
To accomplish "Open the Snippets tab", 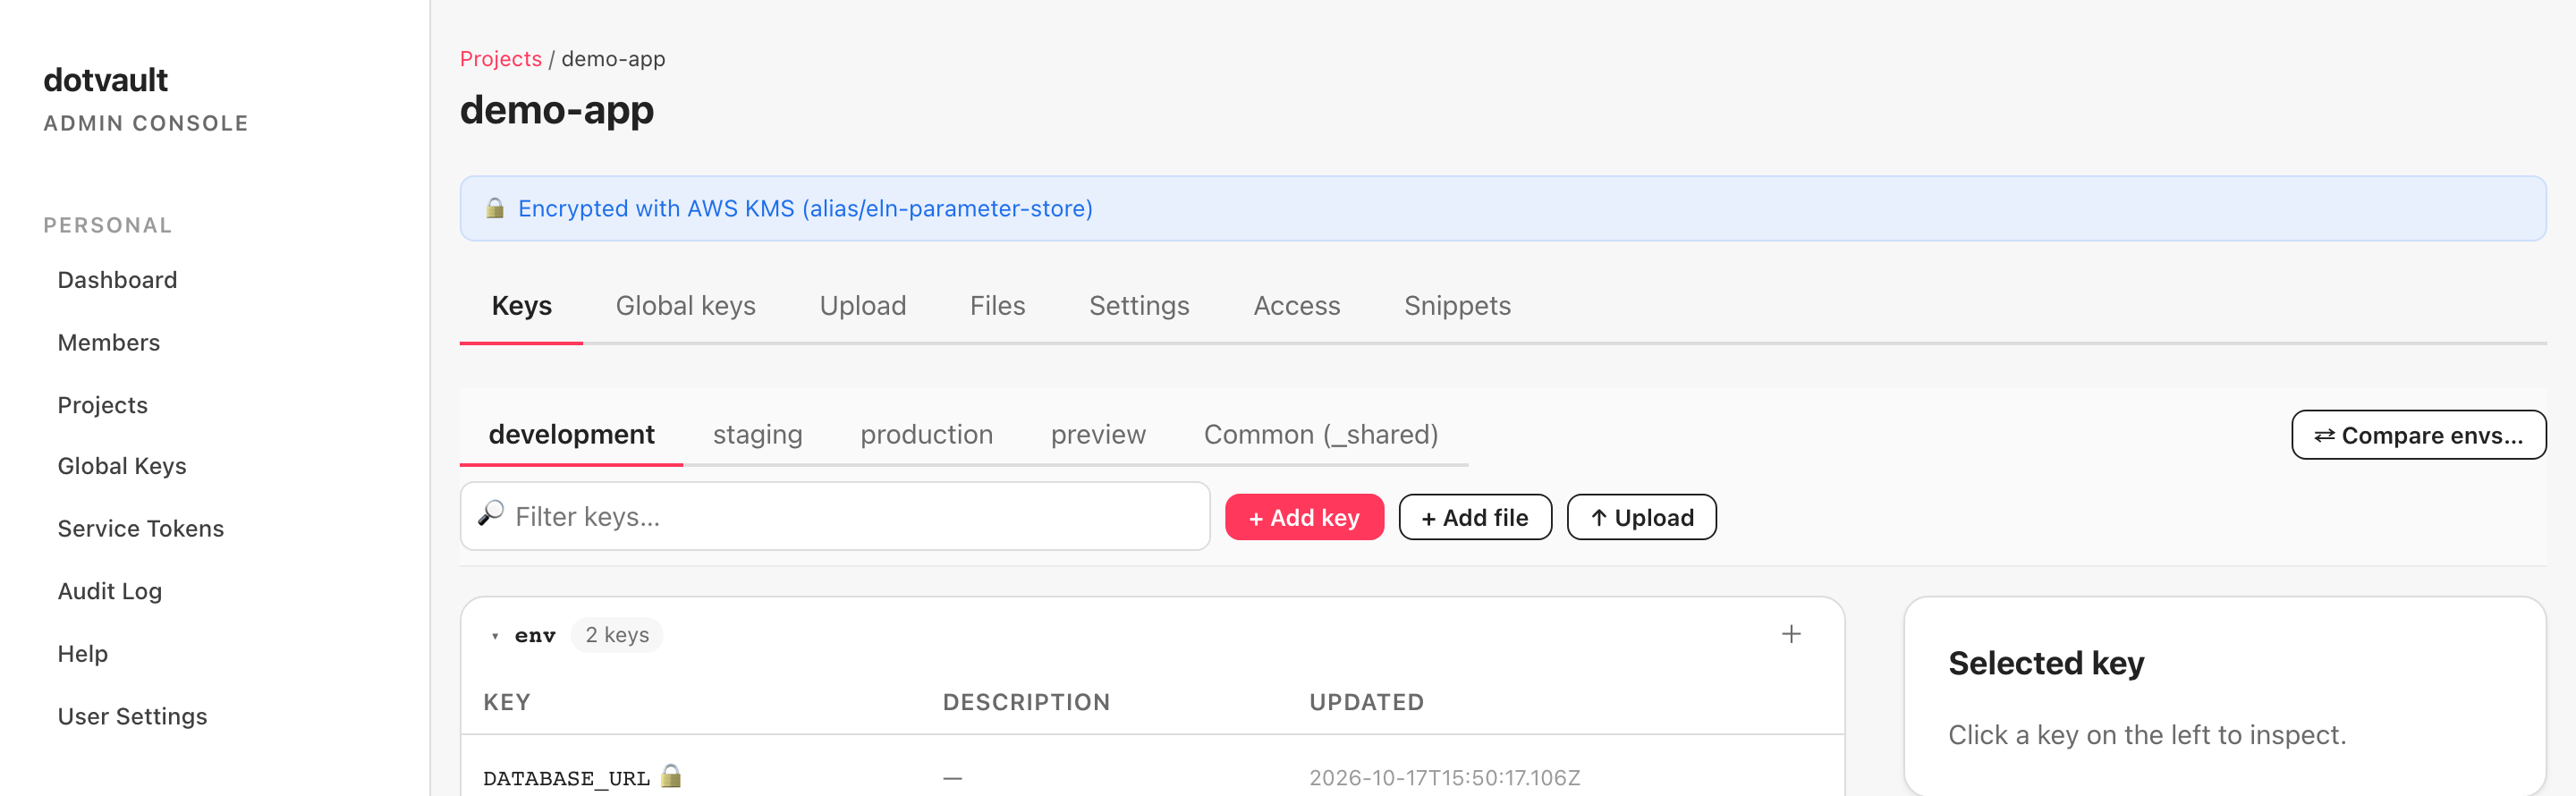I will pyautogui.click(x=1457, y=306).
